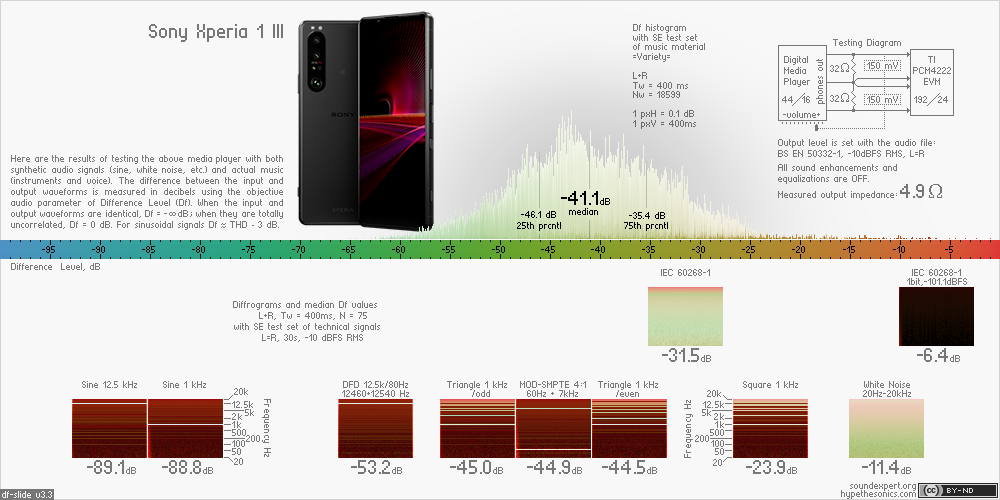Screen dimensions: 1000x500
Task: Click the 1 pxH = 0.1 dB text
Action: tap(662, 114)
